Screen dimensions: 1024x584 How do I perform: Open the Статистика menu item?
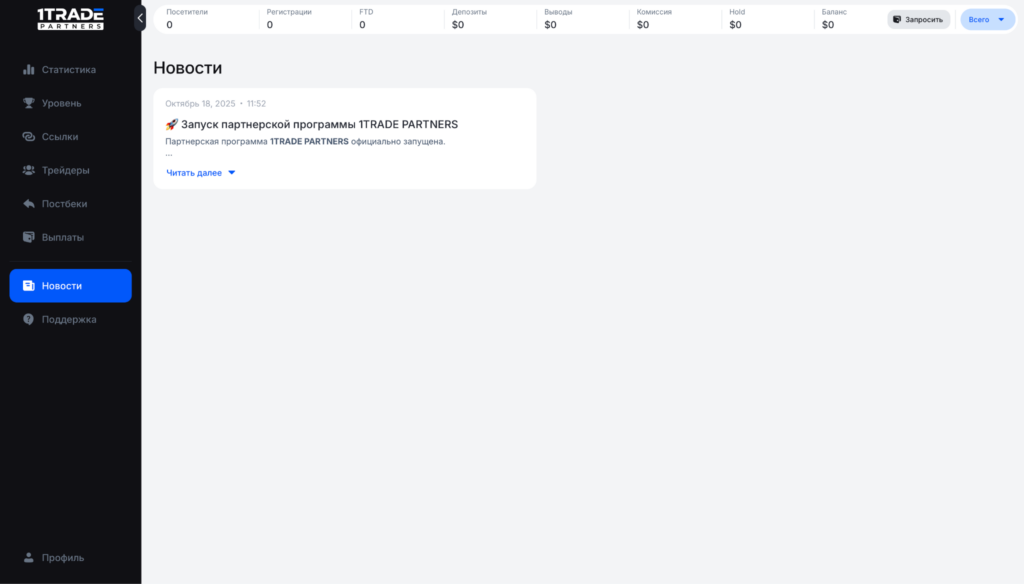pyautogui.click(x=71, y=69)
